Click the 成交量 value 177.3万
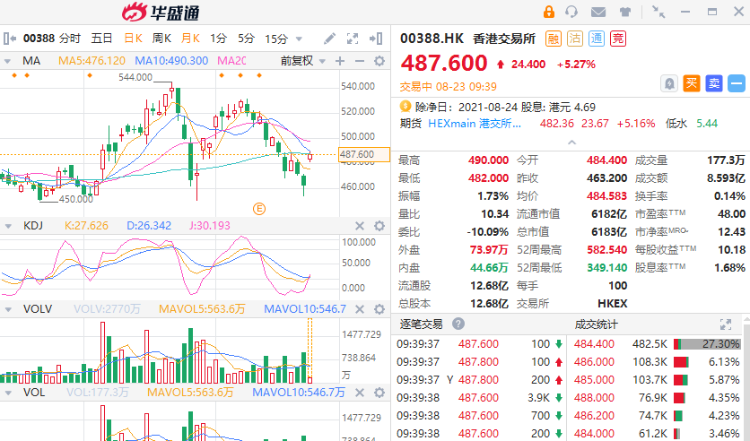Screen dimensions: 750x441 point(726,160)
